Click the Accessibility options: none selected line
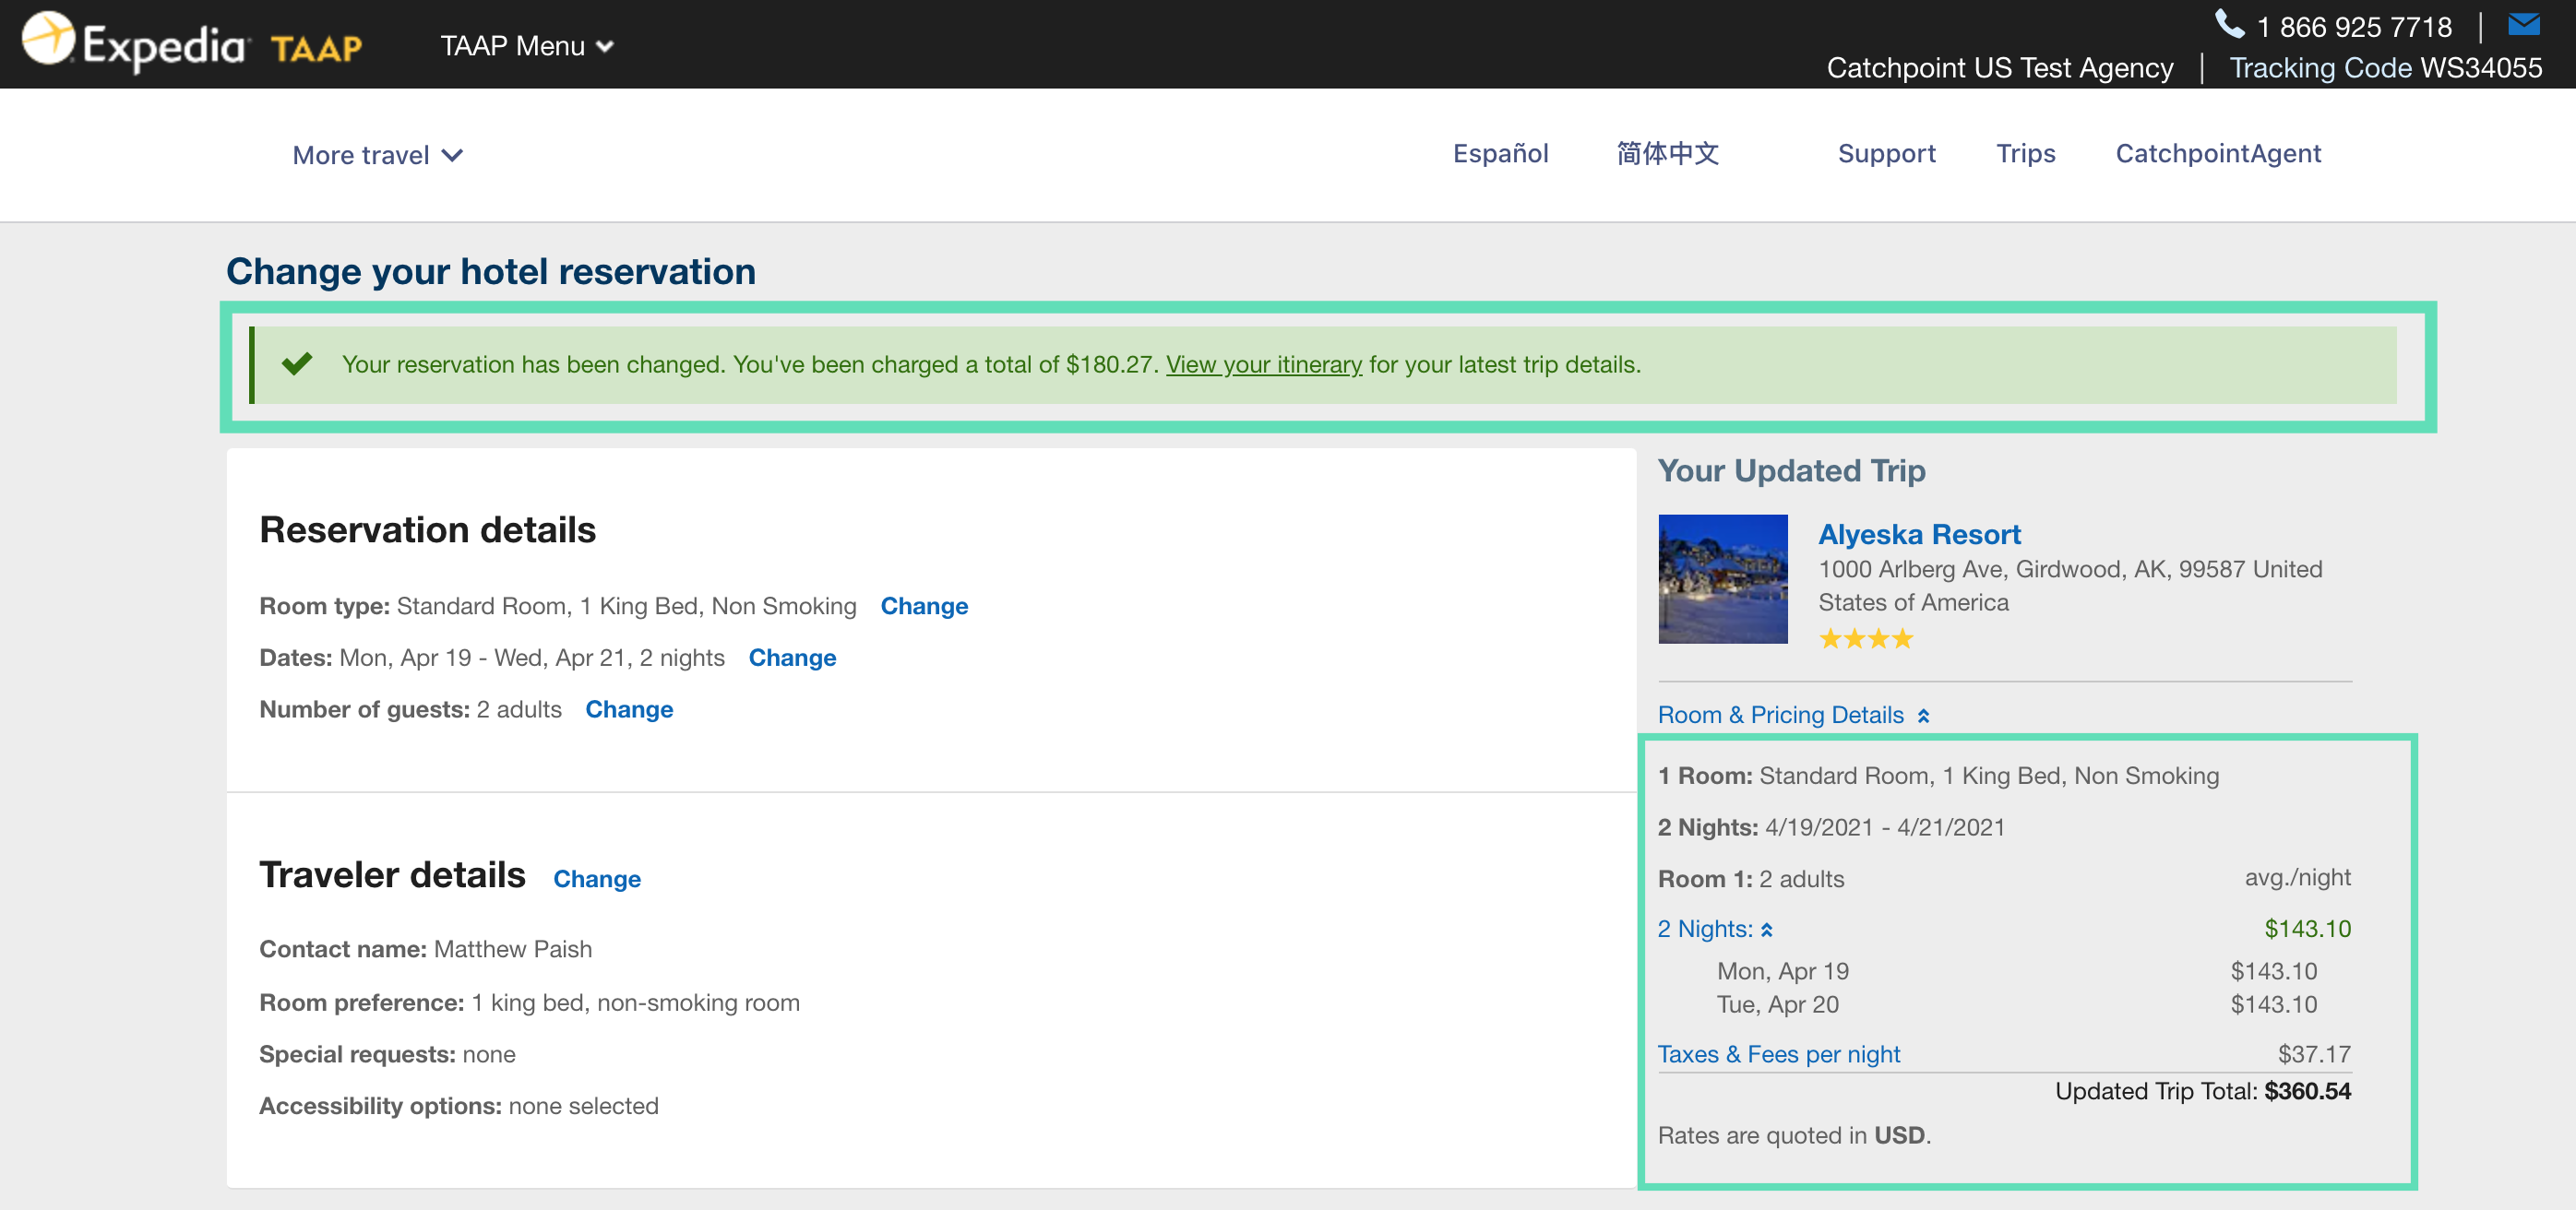 [458, 1106]
